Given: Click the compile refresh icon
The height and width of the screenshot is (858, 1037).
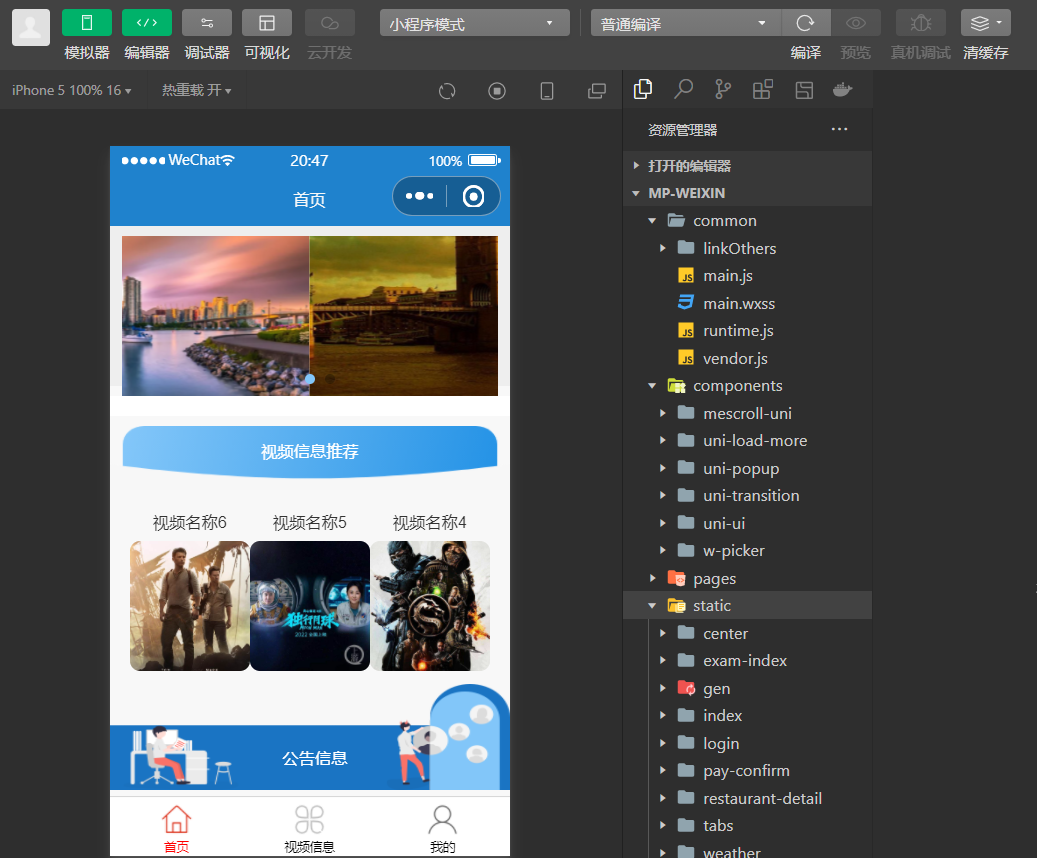Looking at the screenshot, I should [806, 23].
